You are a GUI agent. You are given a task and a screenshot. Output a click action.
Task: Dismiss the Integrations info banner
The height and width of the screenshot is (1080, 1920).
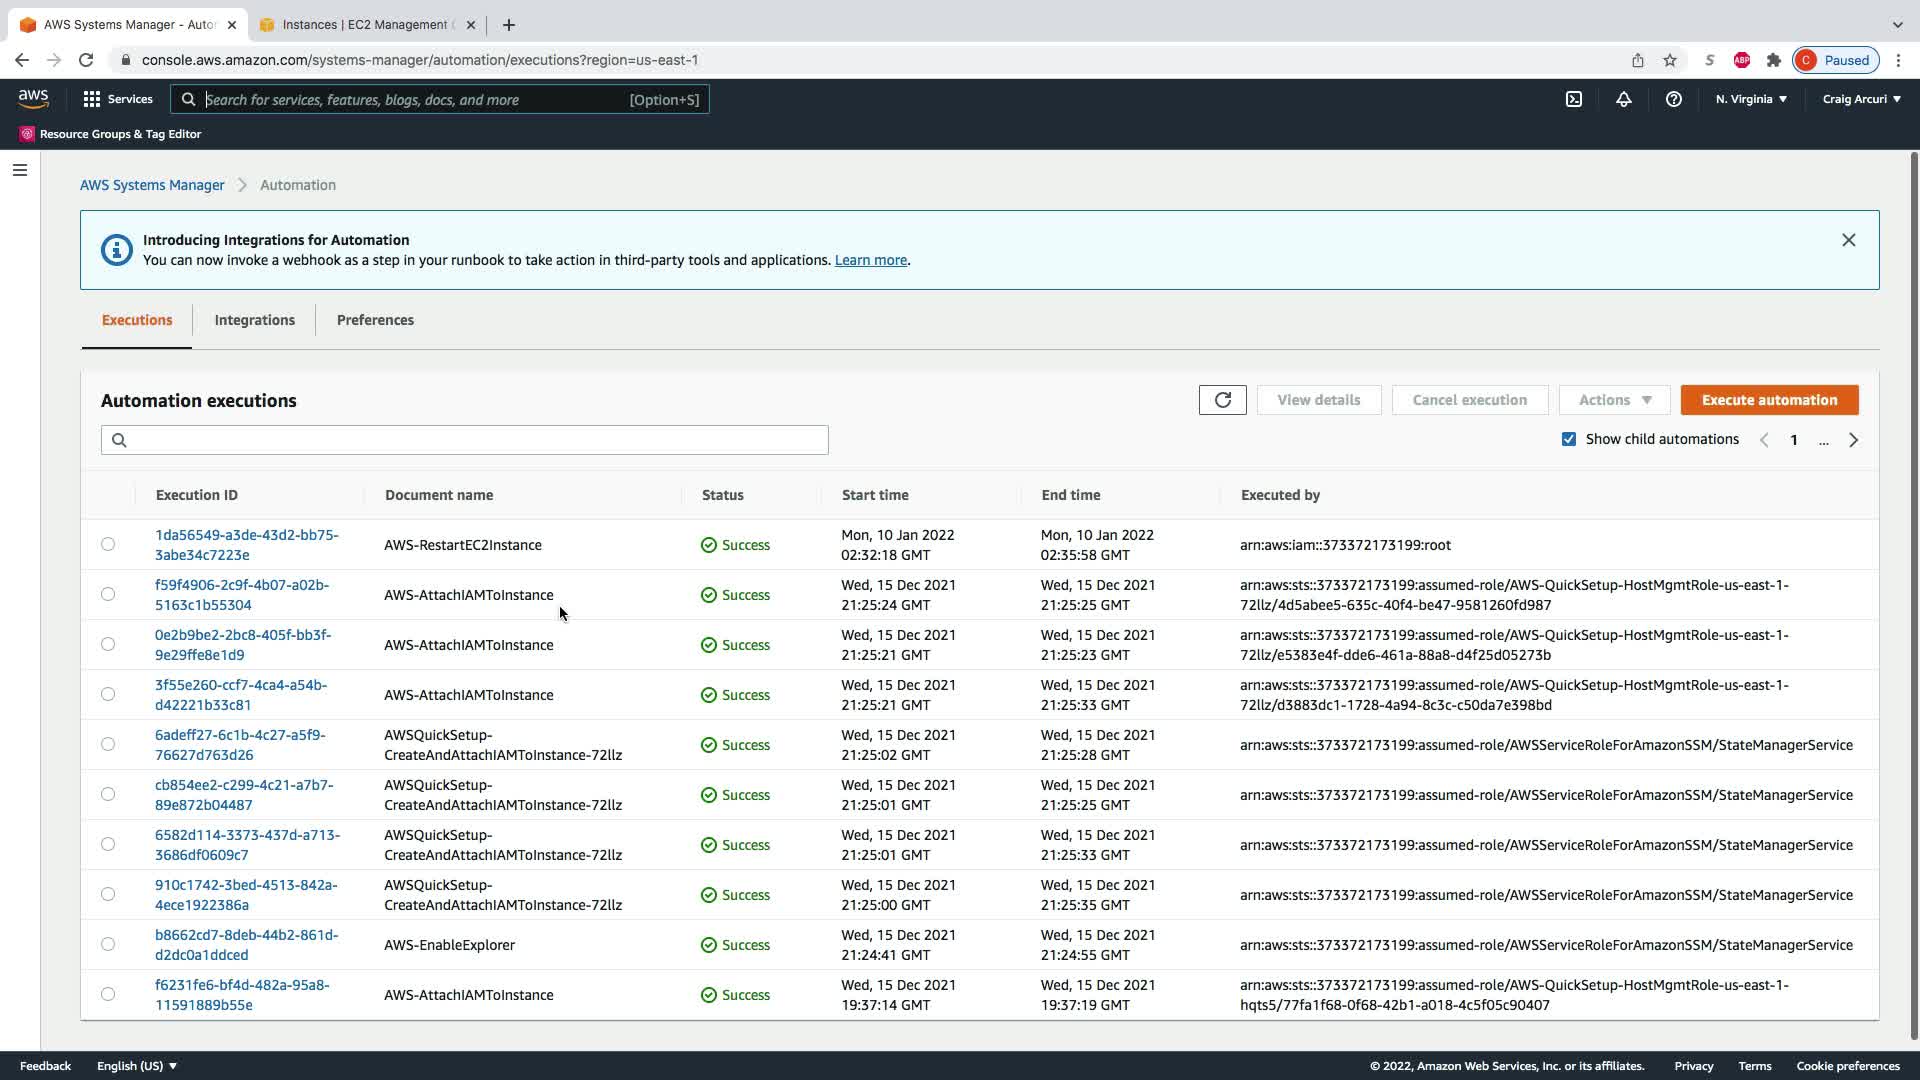(1848, 240)
